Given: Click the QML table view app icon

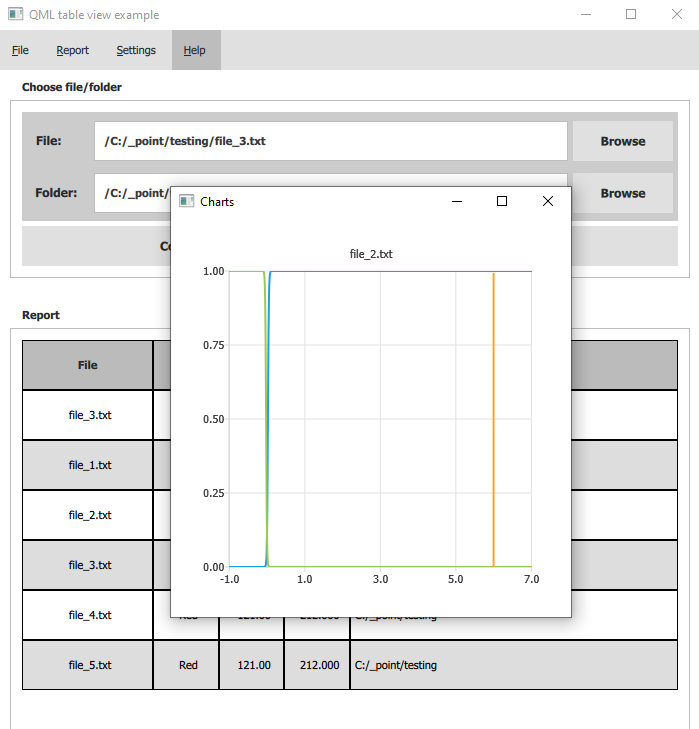Looking at the screenshot, I should point(15,15).
